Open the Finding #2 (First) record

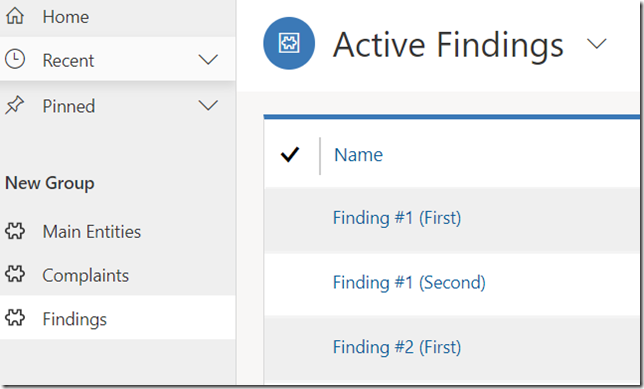(397, 347)
